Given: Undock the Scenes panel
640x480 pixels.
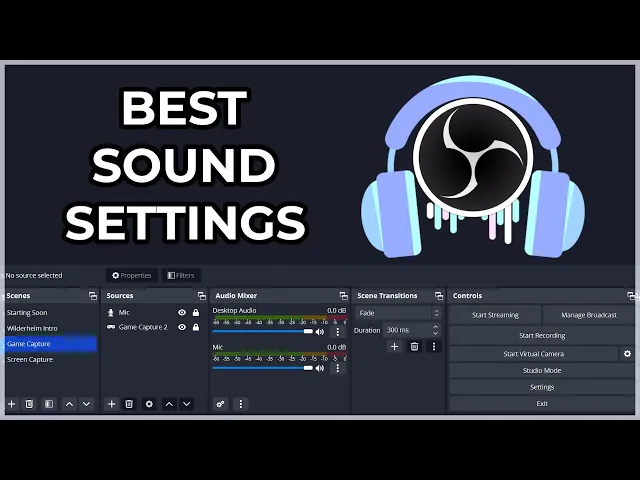Looking at the screenshot, I should [93, 296].
